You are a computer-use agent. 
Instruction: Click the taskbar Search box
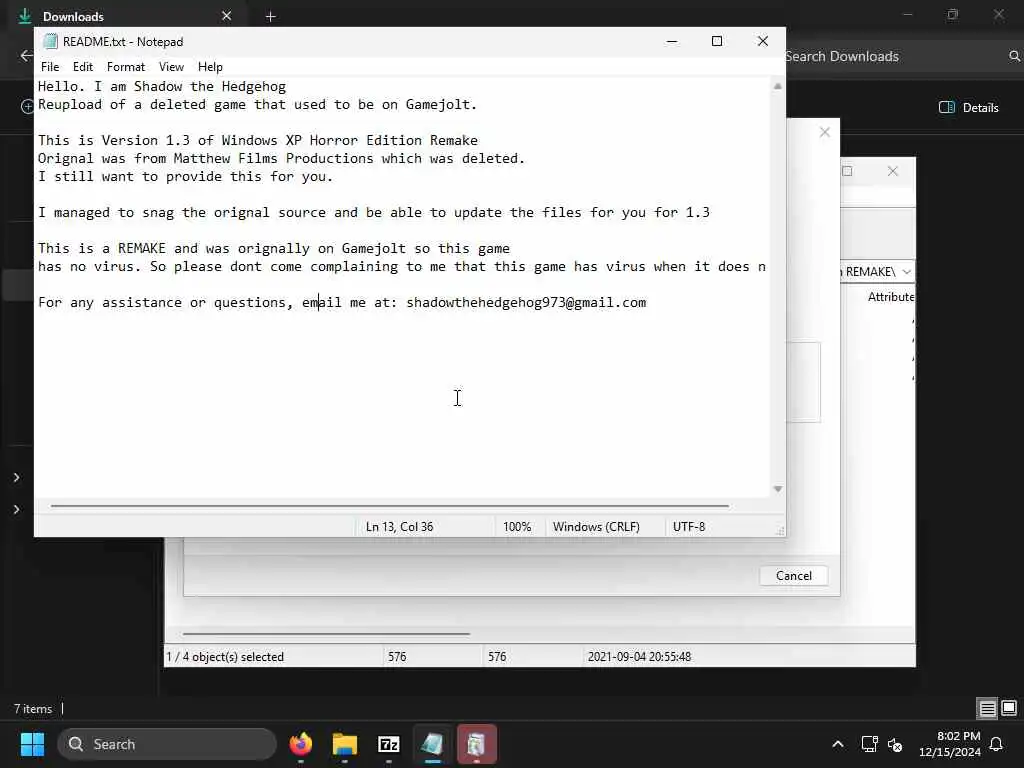point(167,744)
